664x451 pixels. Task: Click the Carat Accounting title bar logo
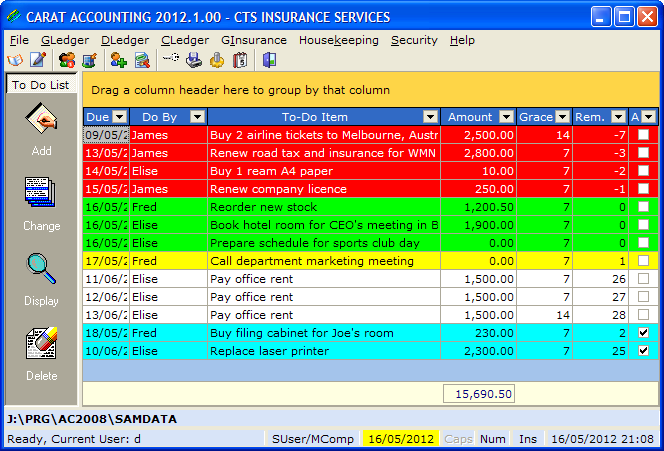[x=14, y=16]
